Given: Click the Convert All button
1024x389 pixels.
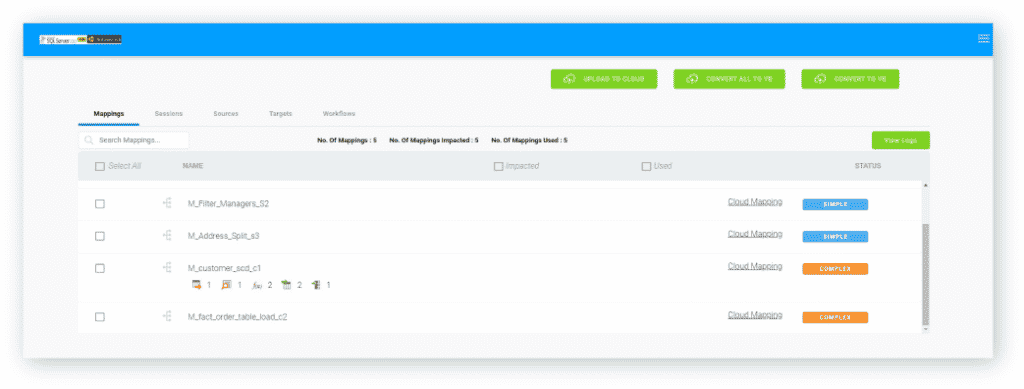Looking at the screenshot, I should (x=729, y=79).
